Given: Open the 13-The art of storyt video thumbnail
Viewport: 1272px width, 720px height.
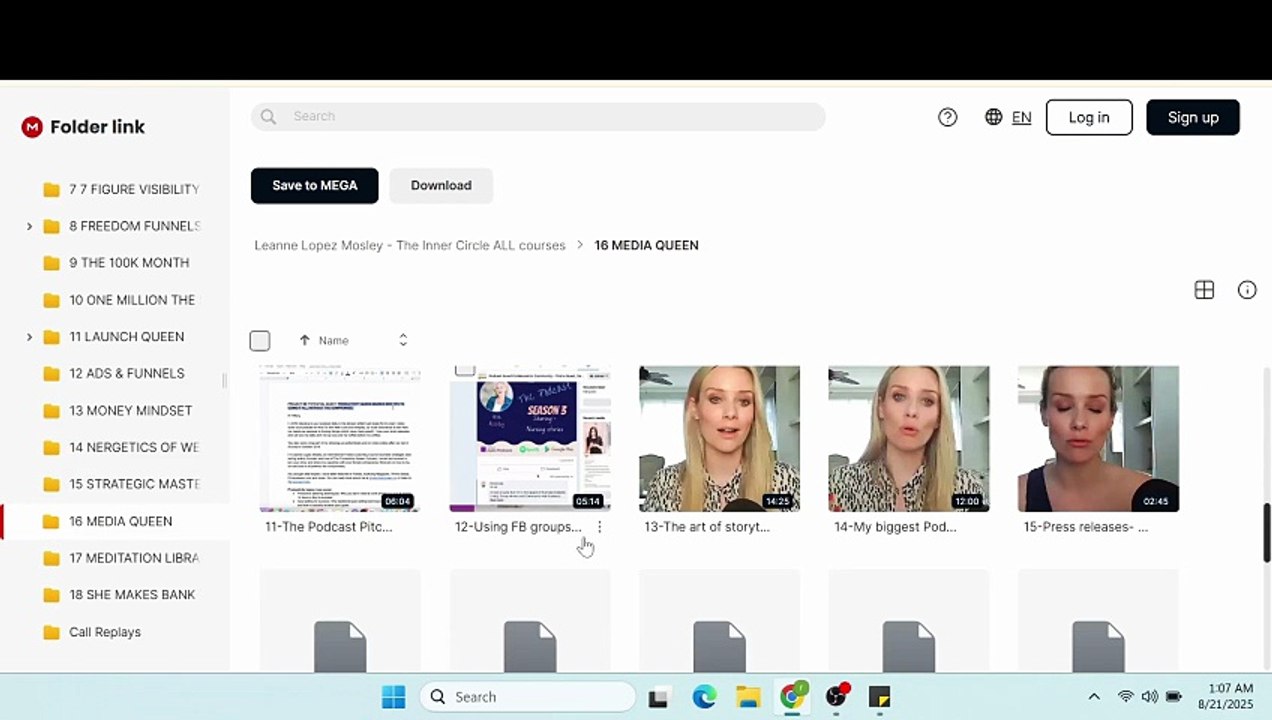Looking at the screenshot, I should [719, 439].
